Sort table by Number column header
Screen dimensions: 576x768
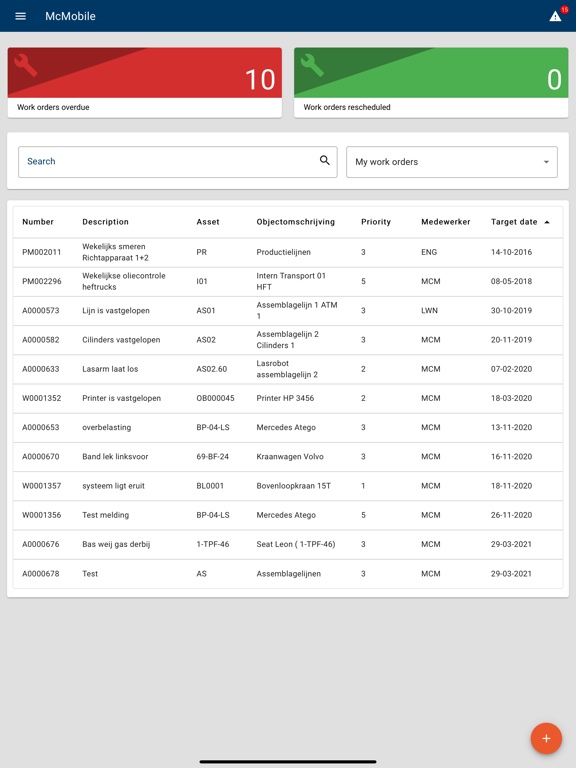(38, 222)
